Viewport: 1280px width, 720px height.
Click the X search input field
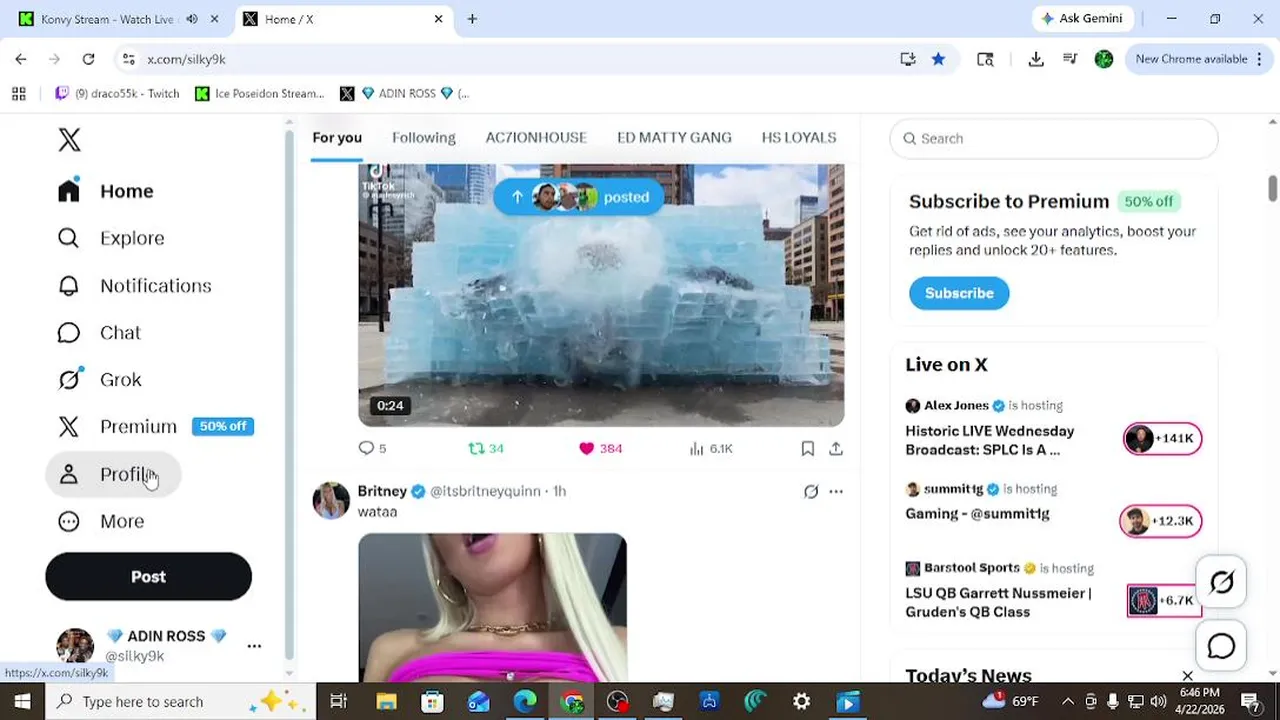tap(1054, 139)
